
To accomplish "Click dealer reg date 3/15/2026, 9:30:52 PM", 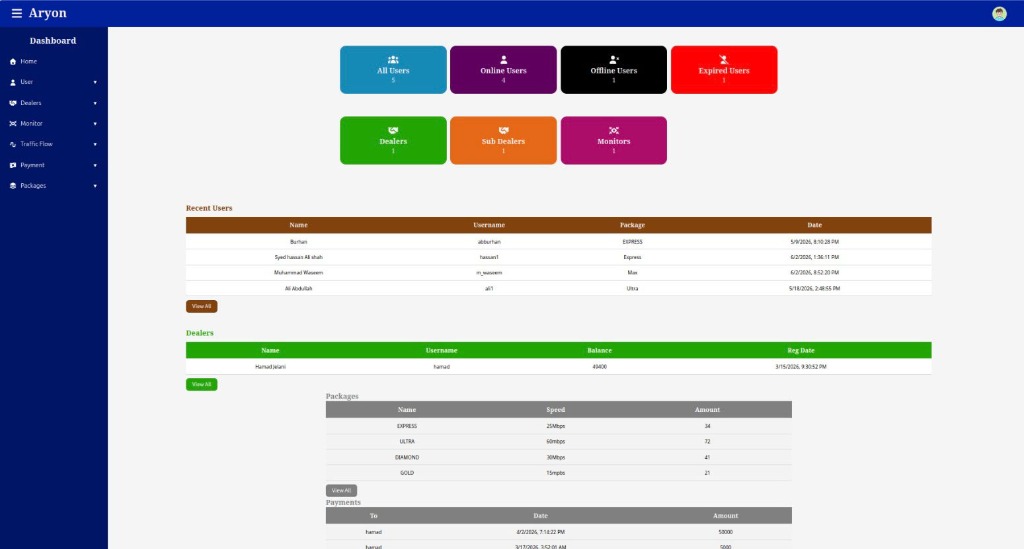I will click(x=801, y=367).
